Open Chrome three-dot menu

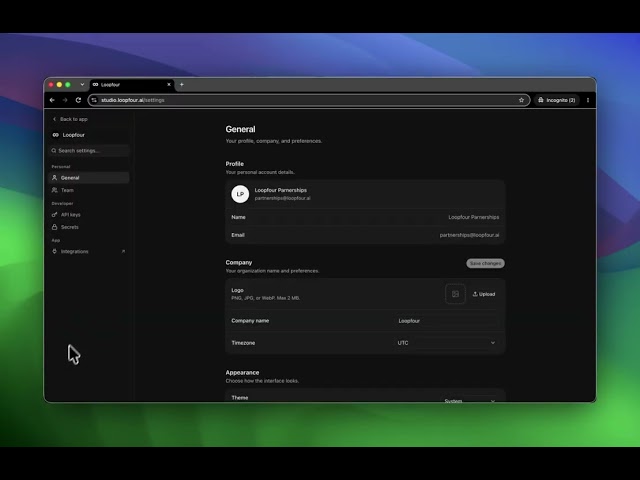point(588,100)
